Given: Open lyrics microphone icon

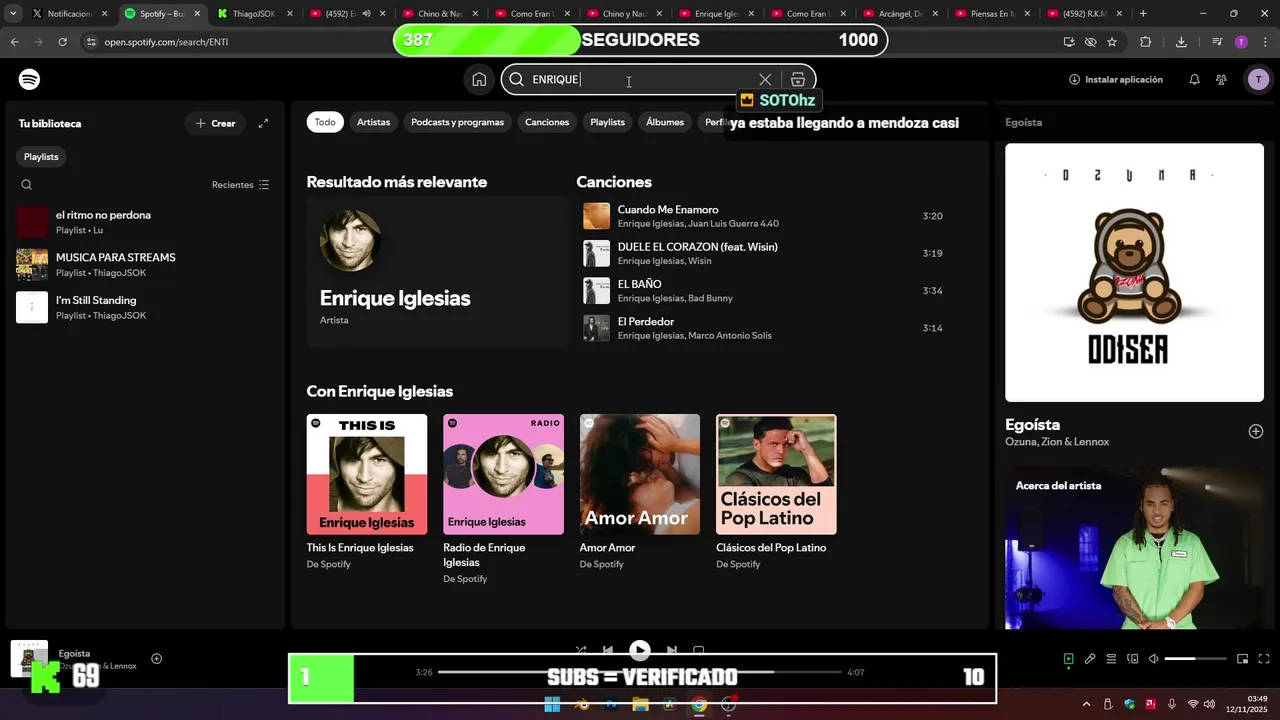Looking at the screenshot, I should pyautogui.click(x=1090, y=659).
